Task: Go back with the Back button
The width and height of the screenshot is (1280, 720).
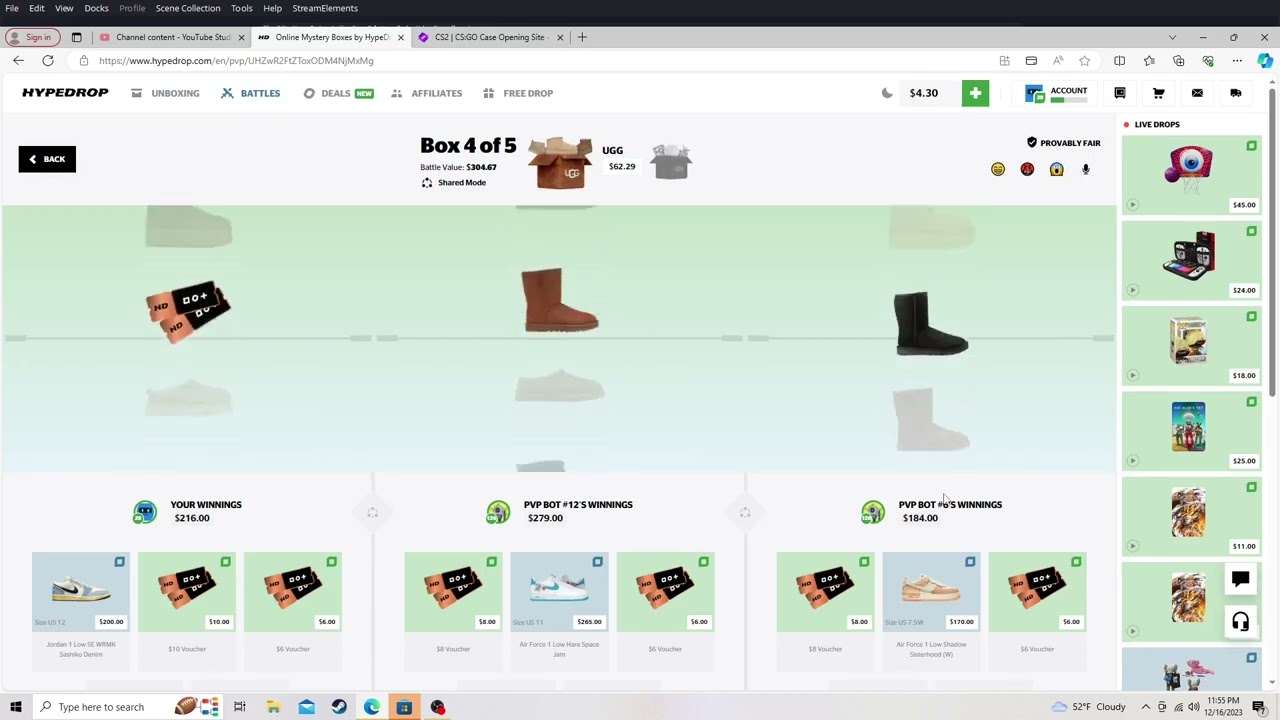Action: click(47, 159)
